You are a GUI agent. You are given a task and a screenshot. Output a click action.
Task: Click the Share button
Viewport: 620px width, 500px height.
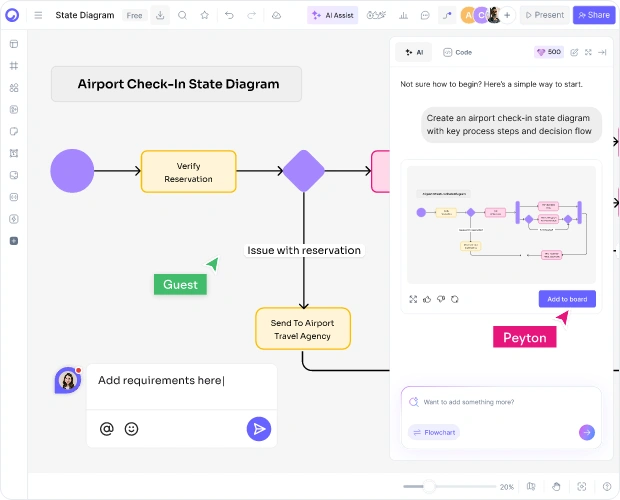tap(594, 15)
